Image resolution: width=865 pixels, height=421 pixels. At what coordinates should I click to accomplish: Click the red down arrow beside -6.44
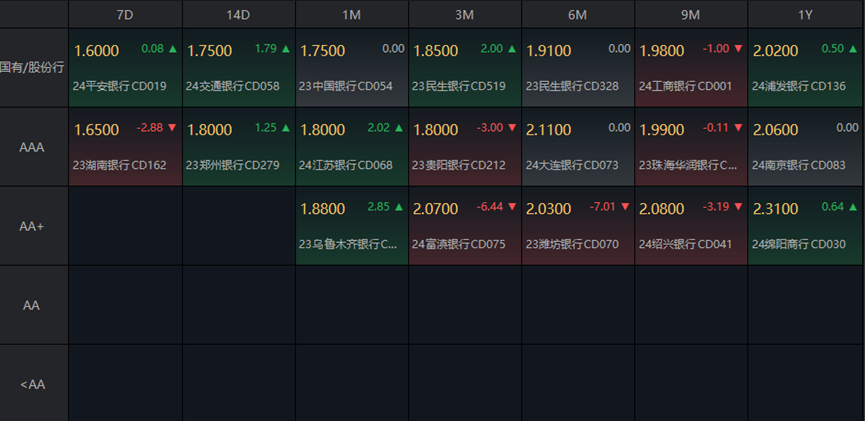coord(512,207)
